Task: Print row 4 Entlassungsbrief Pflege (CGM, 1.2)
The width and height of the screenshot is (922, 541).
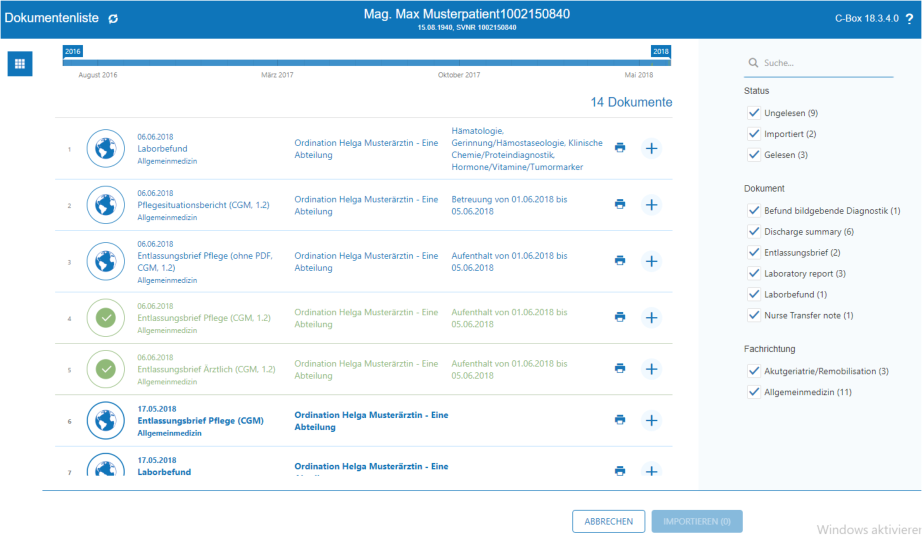Action: coord(620,317)
